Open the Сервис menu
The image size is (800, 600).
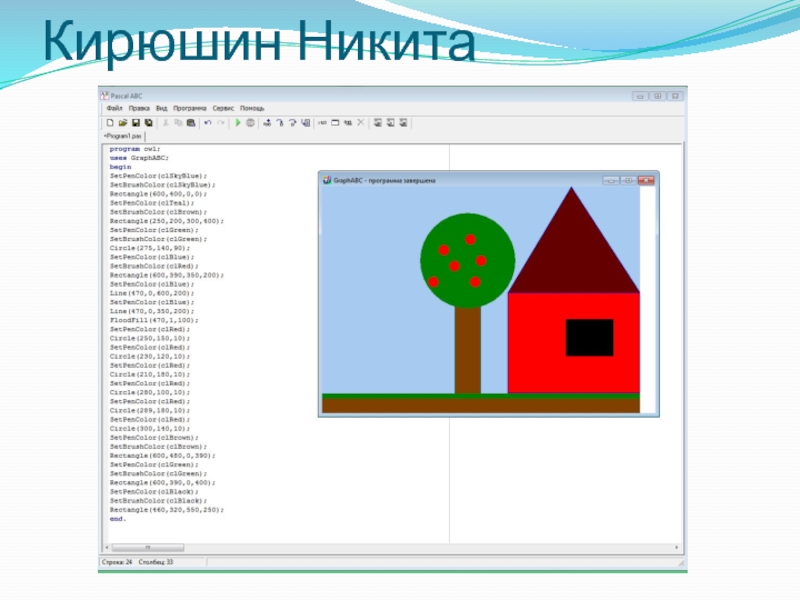coord(223,108)
